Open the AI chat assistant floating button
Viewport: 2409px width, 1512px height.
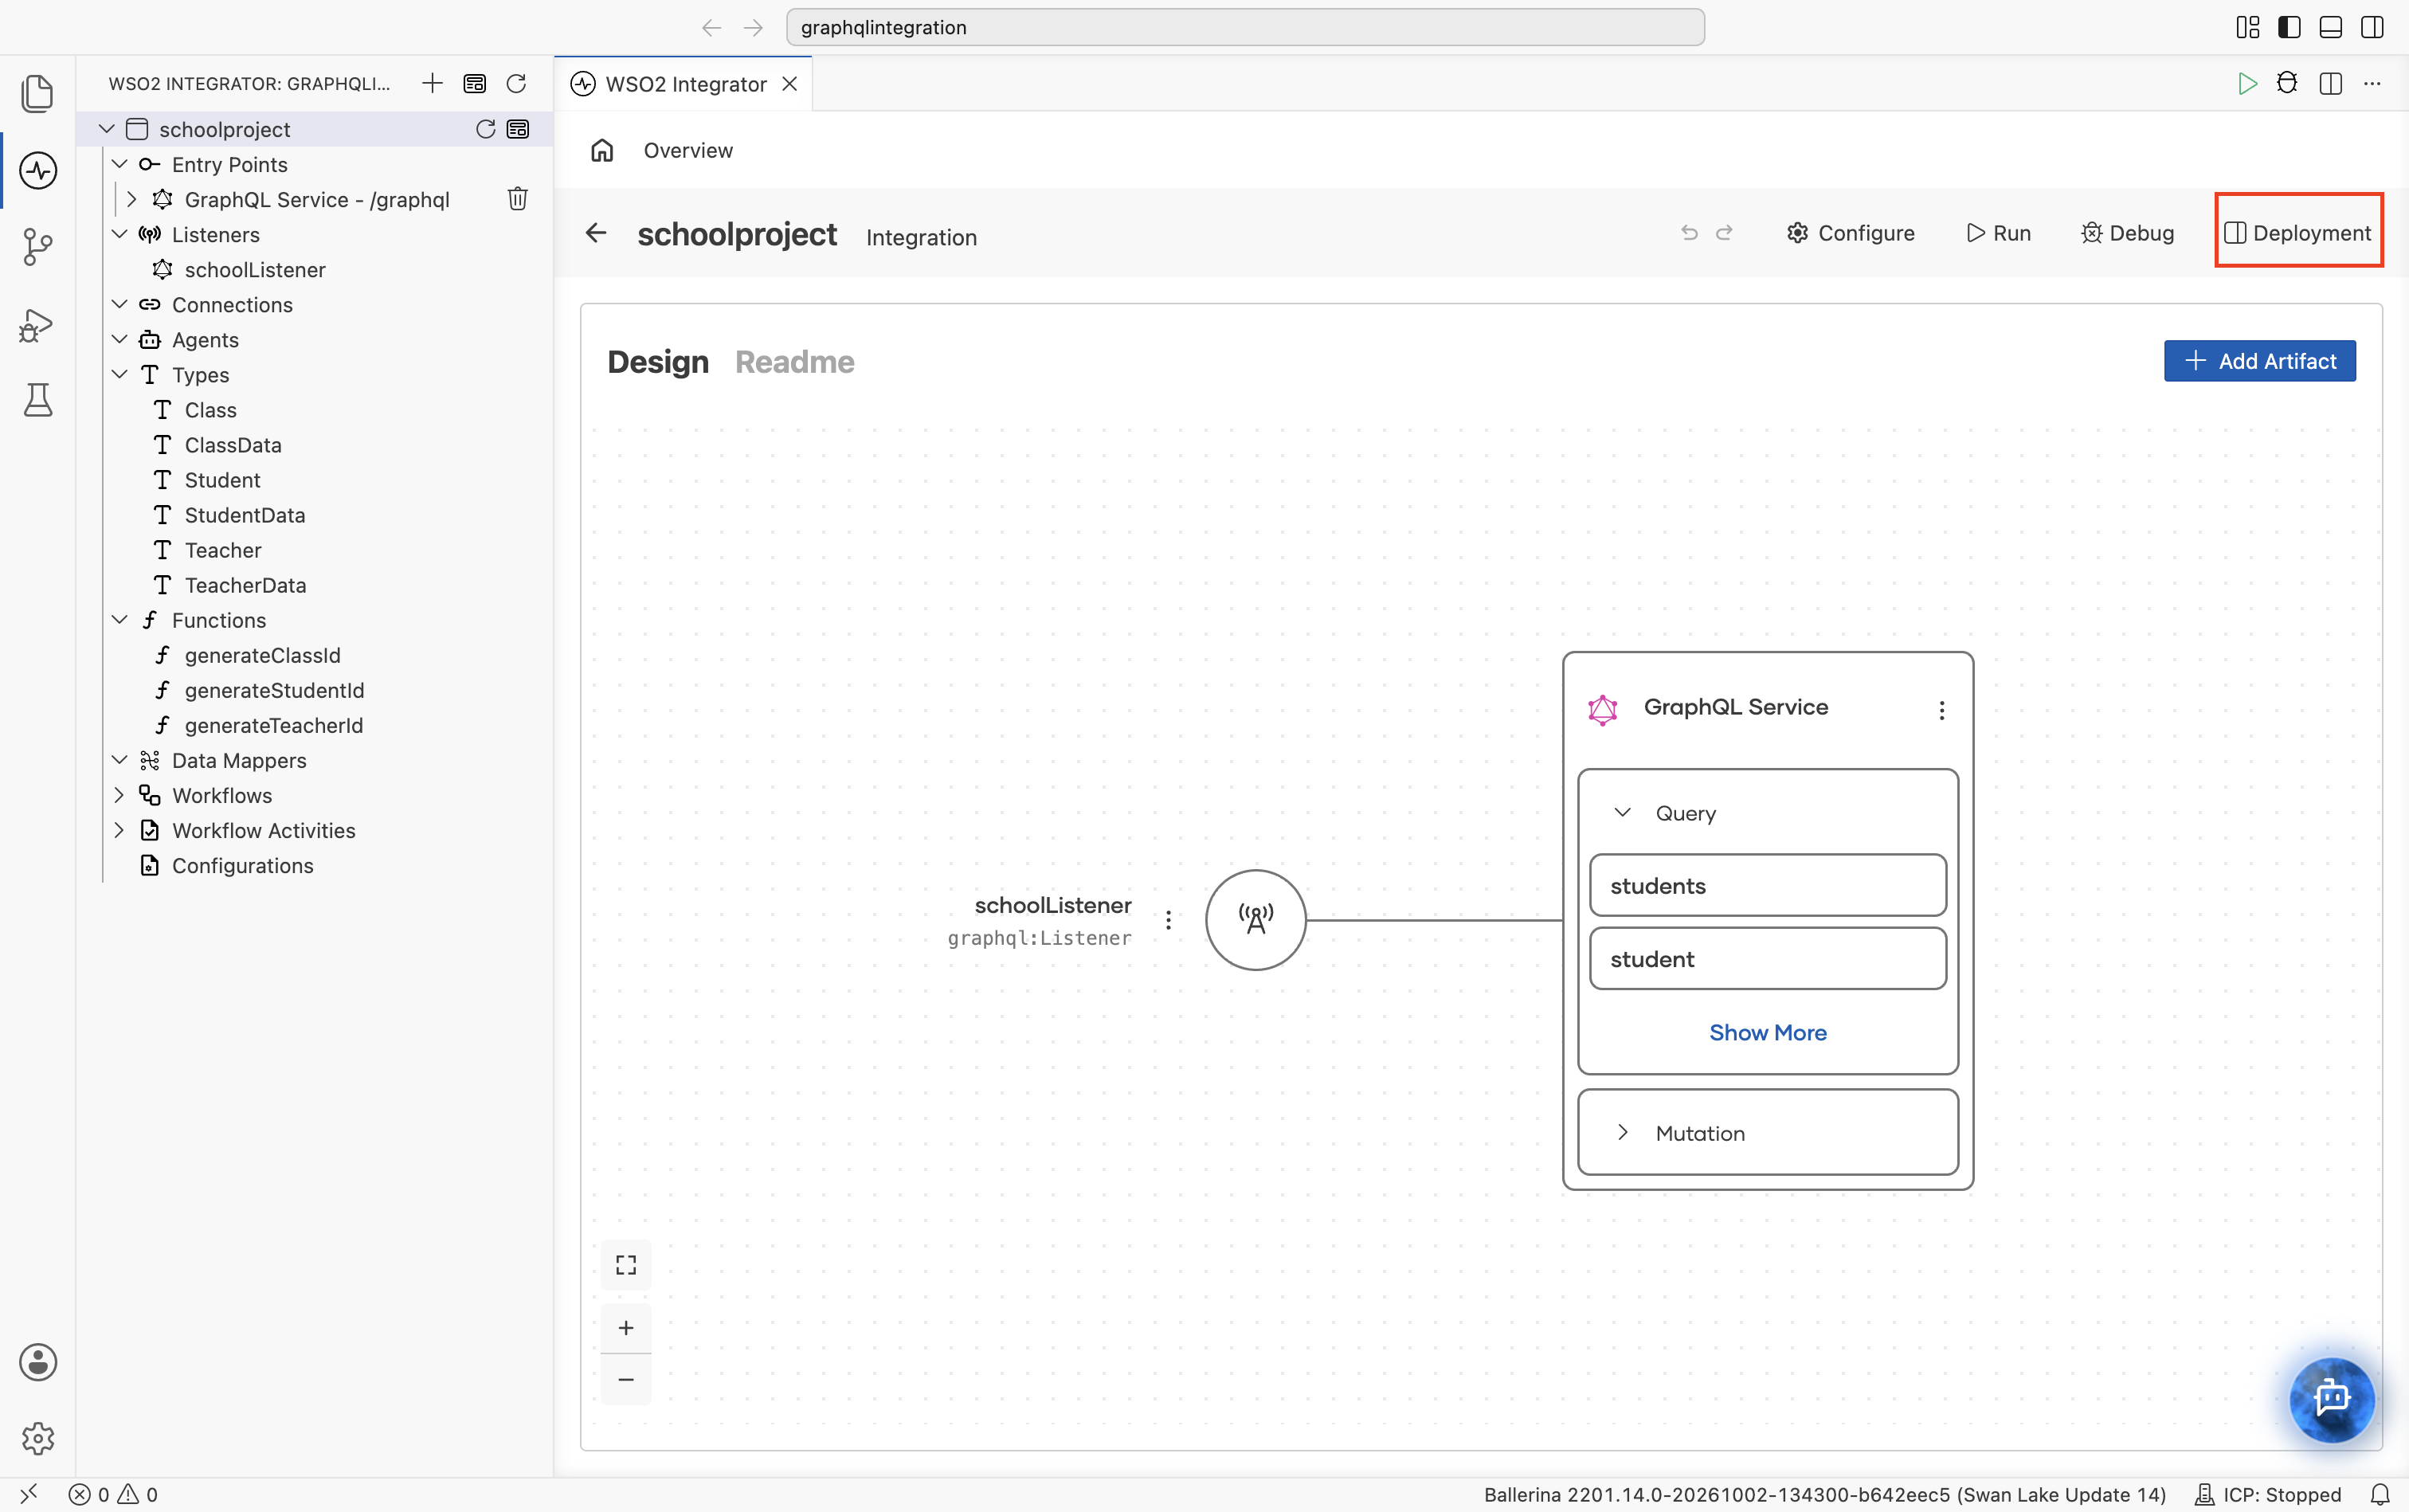click(x=2331, y=1398)
